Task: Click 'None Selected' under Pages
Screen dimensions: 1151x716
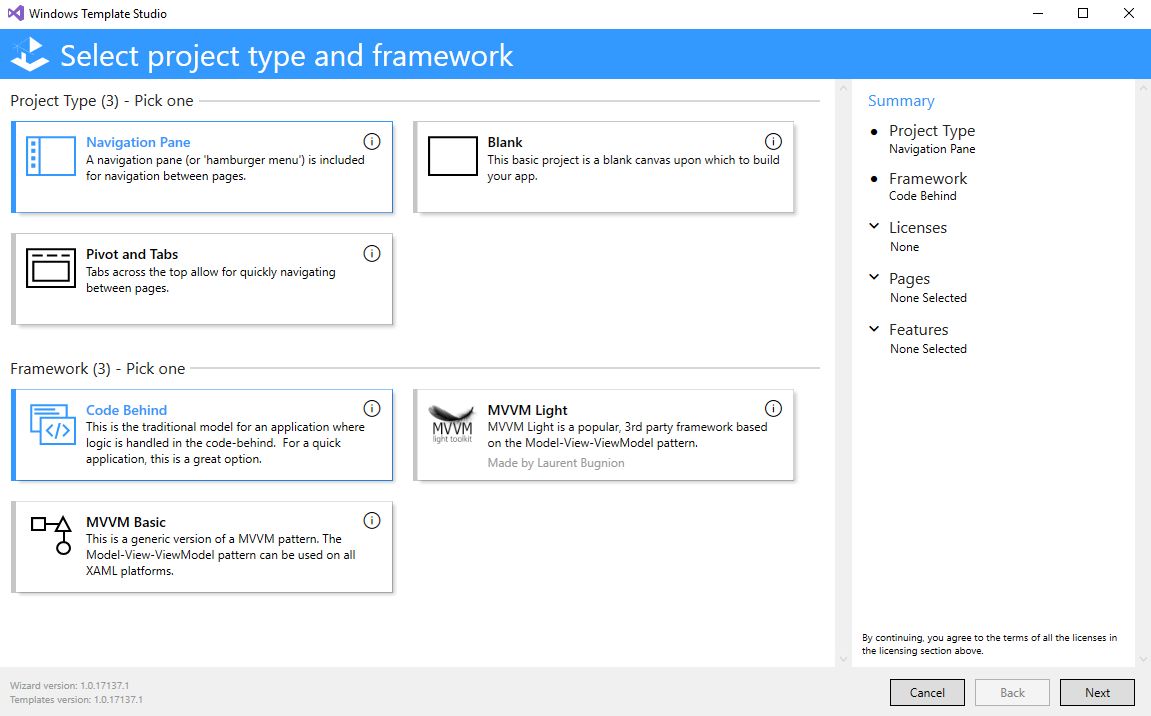Action: [929, 297]
